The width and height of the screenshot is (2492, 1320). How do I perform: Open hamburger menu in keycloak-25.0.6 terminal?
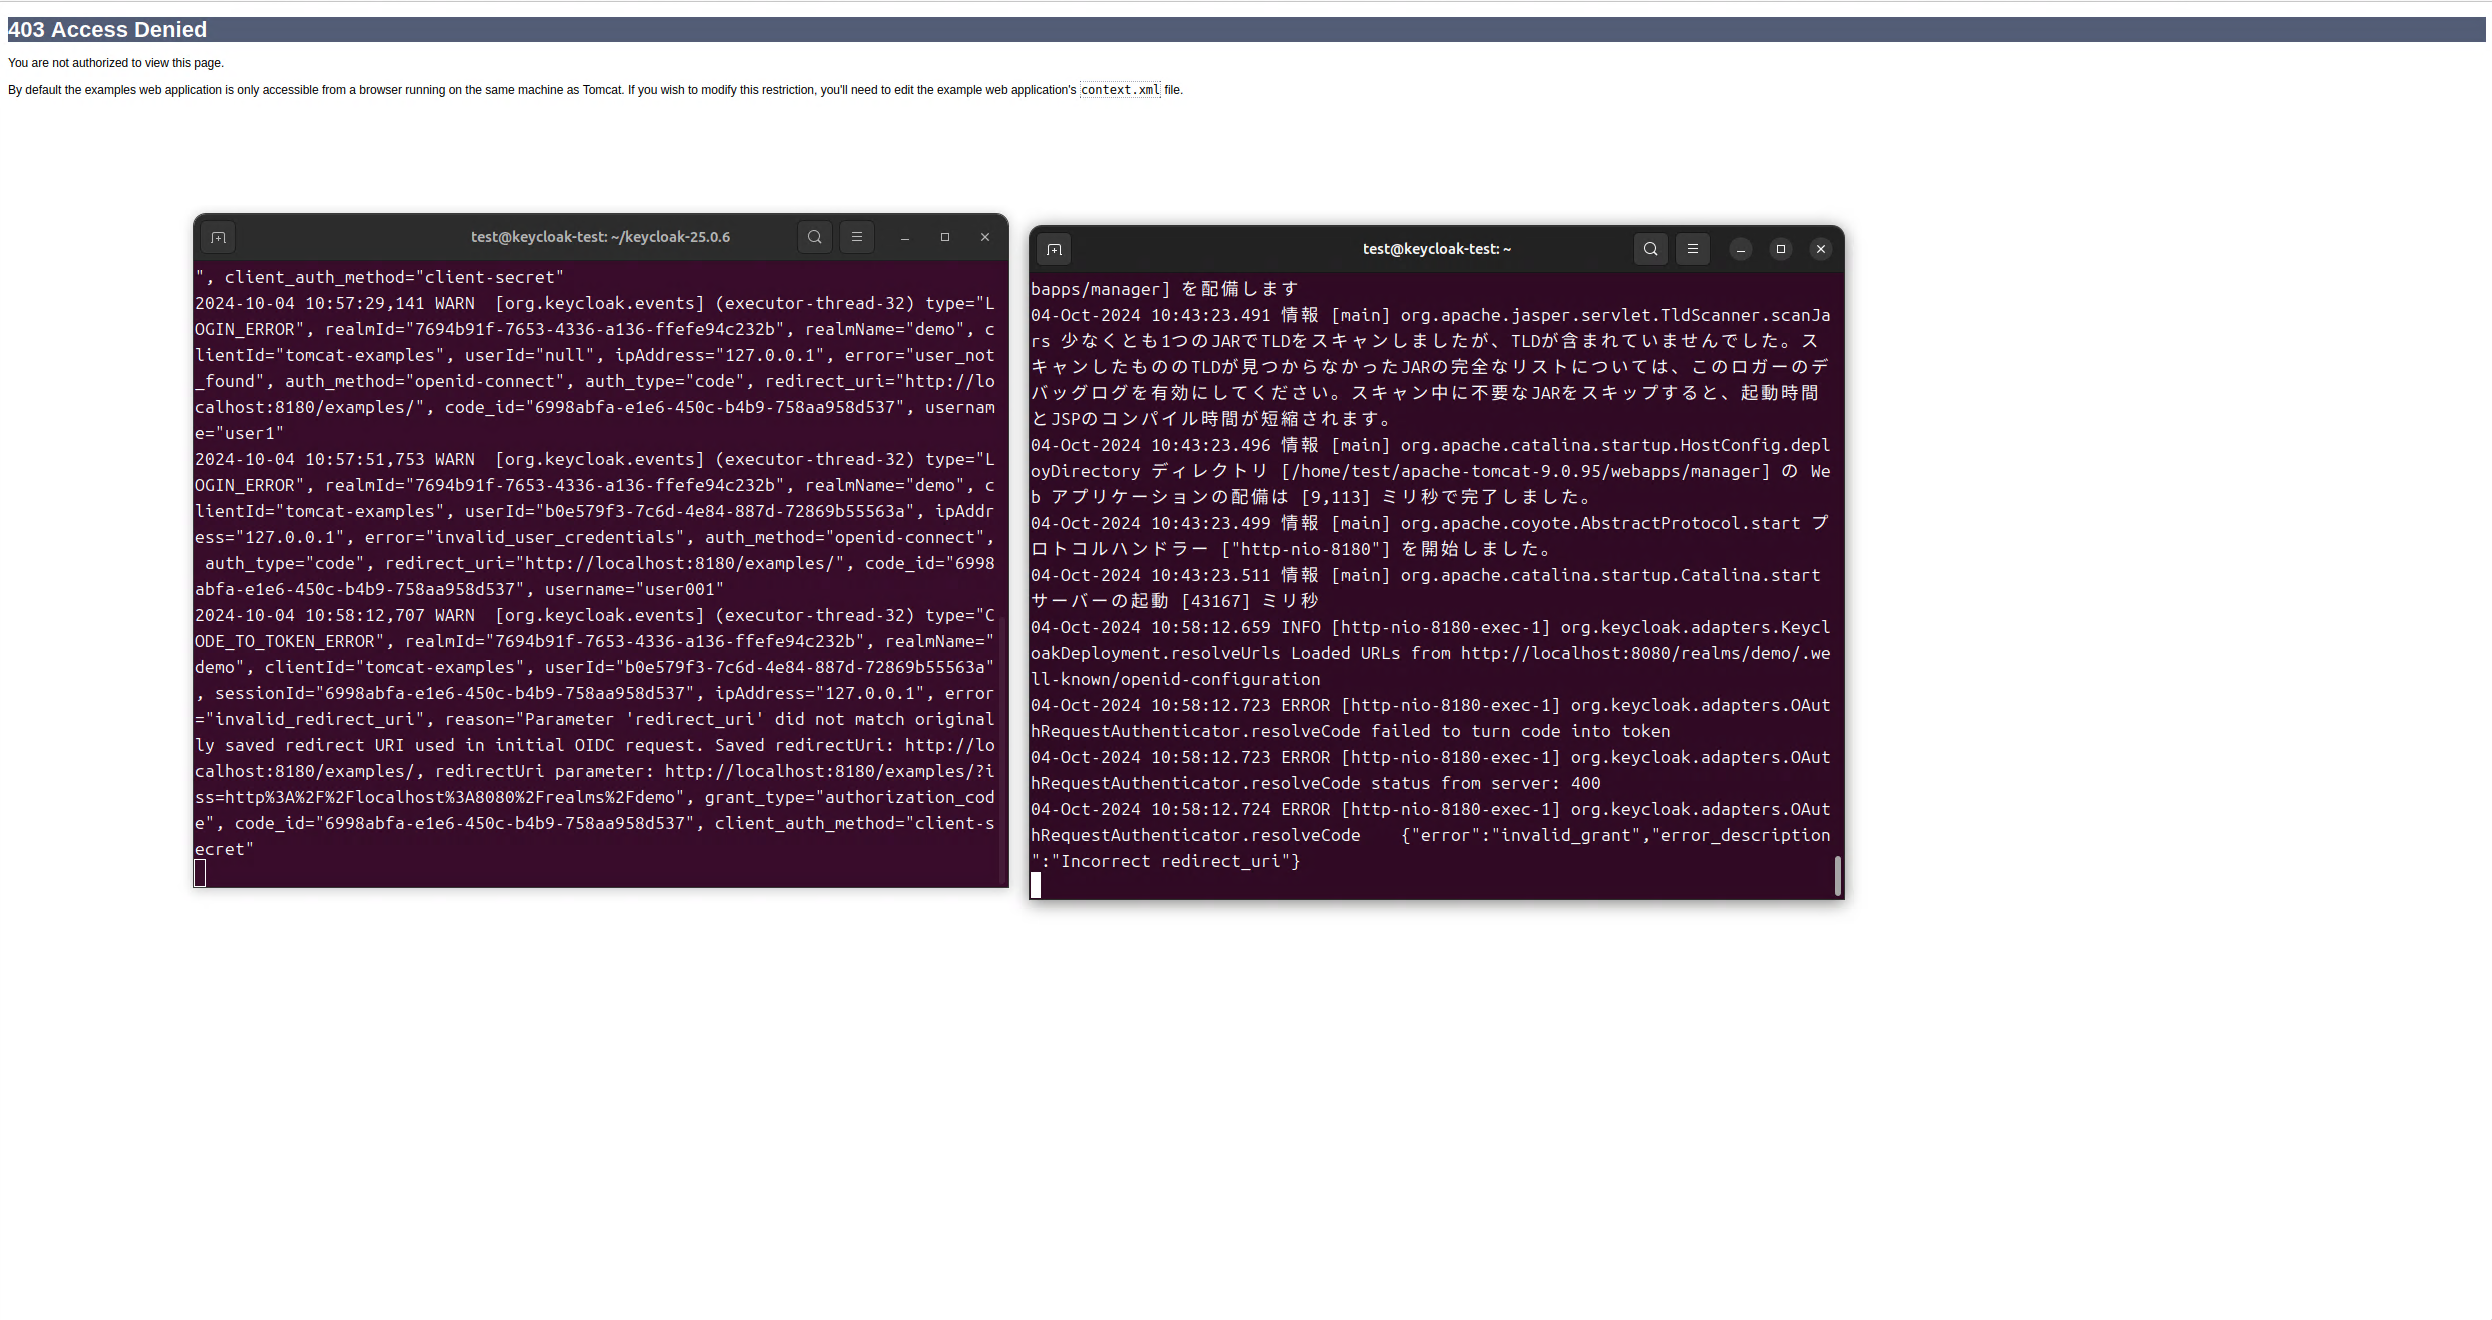click(857, 237)
